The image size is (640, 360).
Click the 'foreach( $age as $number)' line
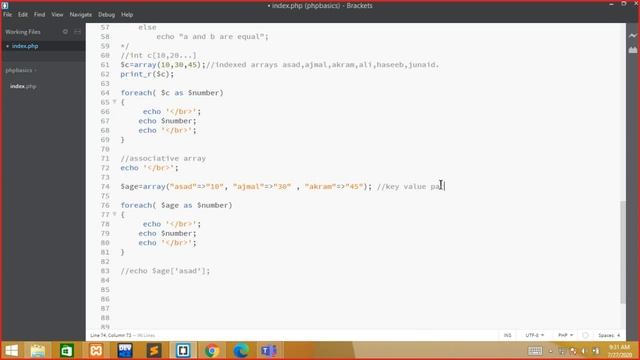(x=176, y=205)
